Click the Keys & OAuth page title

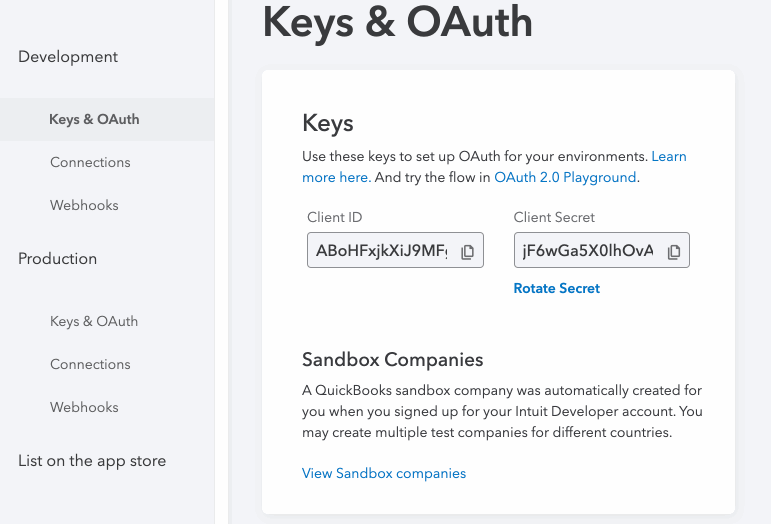pos(397,22)
